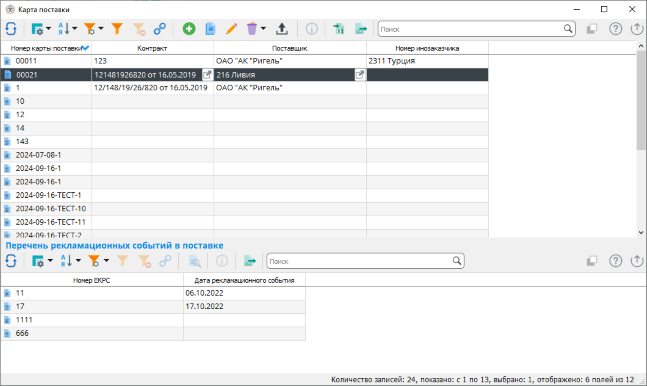Expand table settings arrow in рекламационных событий toolbar
The image size is (647, 386).
tap(50, 261)
